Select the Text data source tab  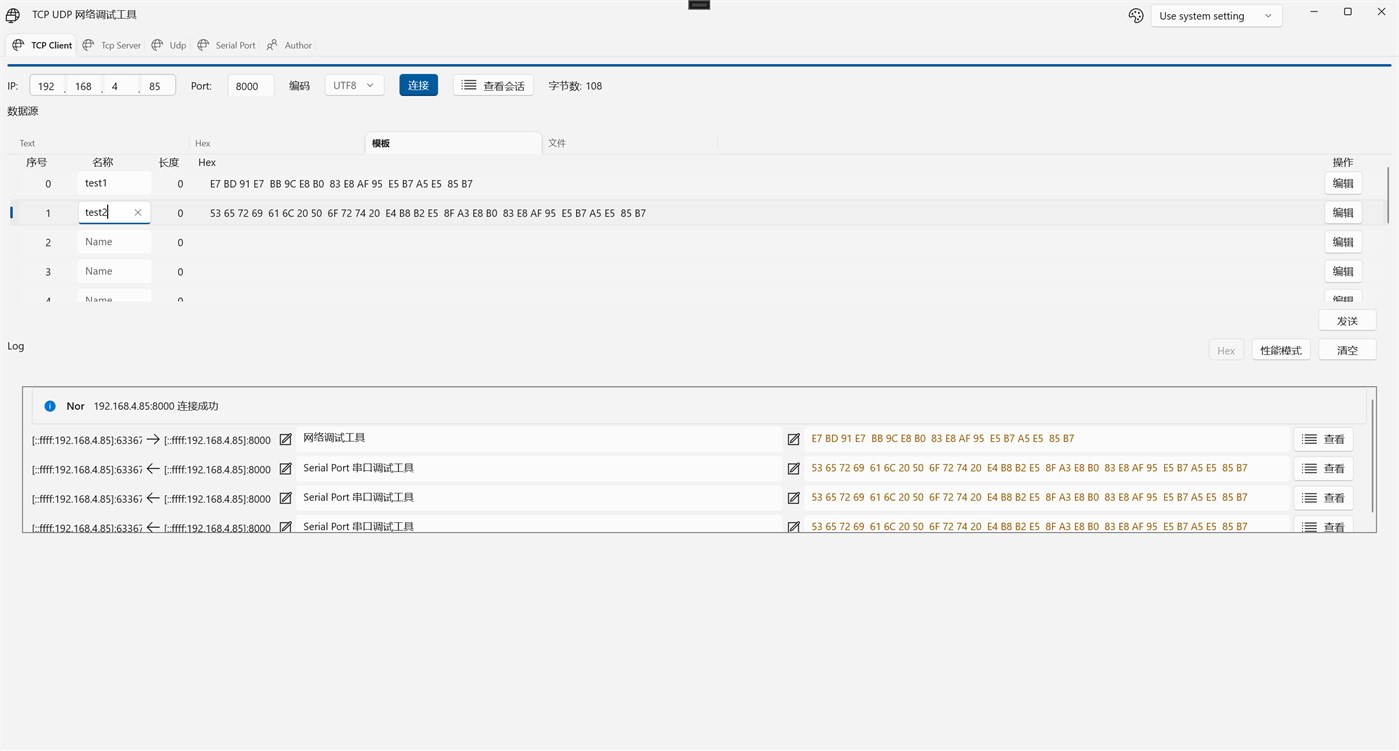tap(28, 143)
